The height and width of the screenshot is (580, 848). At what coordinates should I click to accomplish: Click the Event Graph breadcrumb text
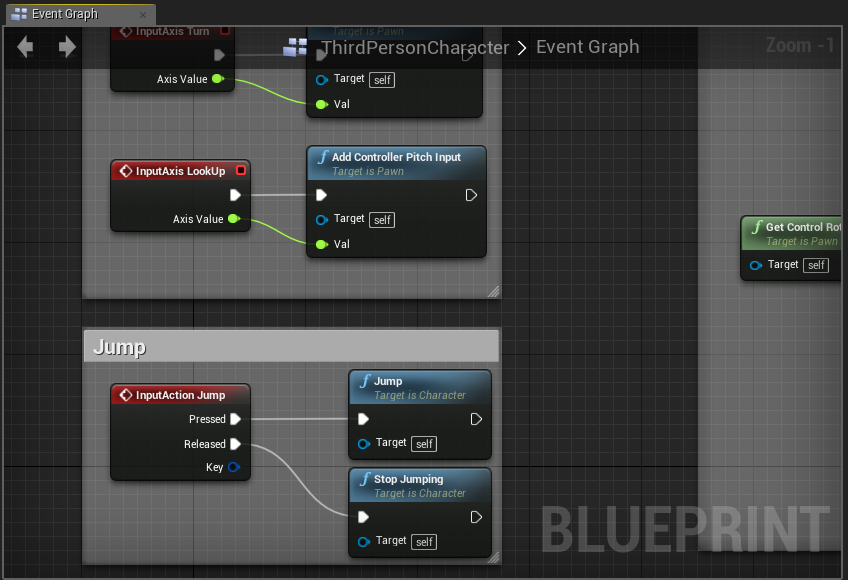(x=587, y=47)
